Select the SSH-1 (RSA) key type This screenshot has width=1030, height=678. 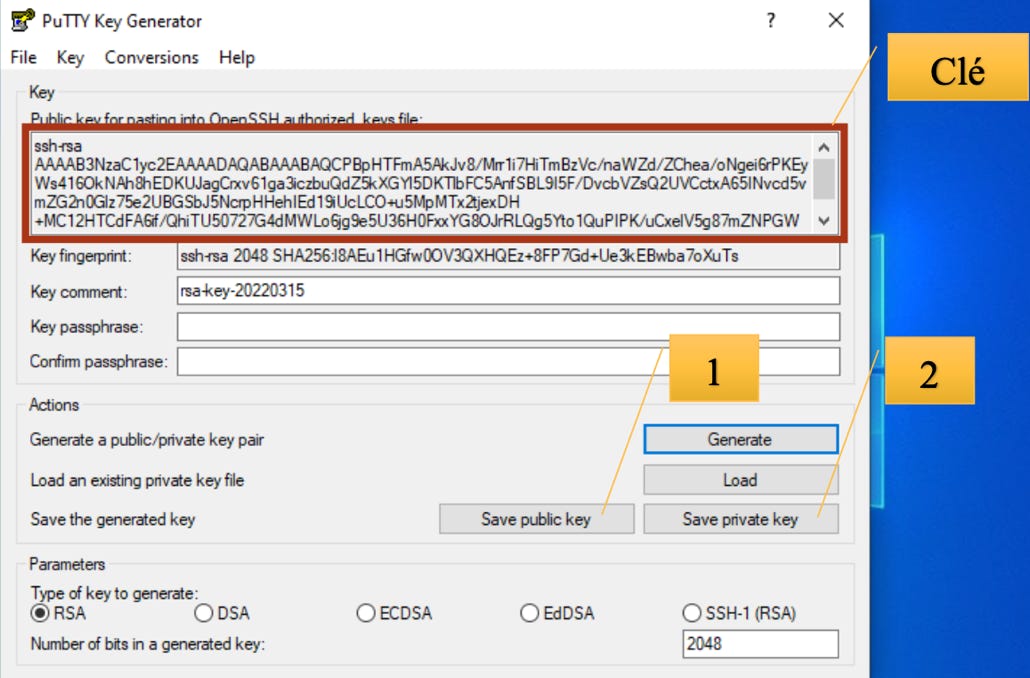tap(693, 614)
